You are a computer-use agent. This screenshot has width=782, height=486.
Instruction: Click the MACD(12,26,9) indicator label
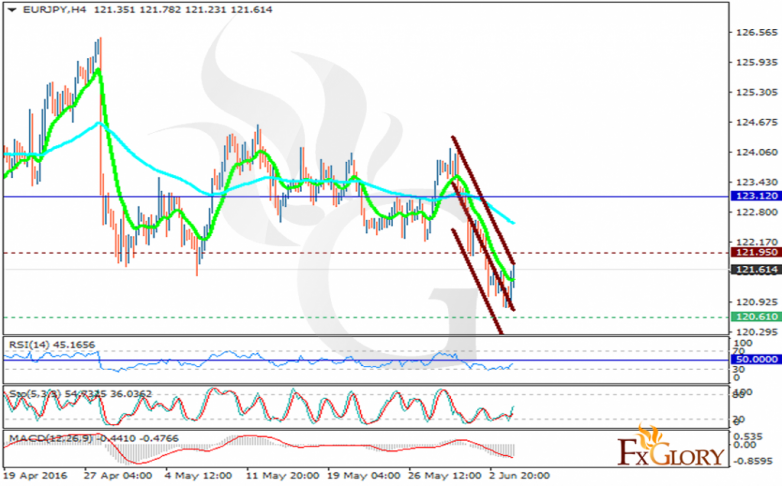(93, 439)
